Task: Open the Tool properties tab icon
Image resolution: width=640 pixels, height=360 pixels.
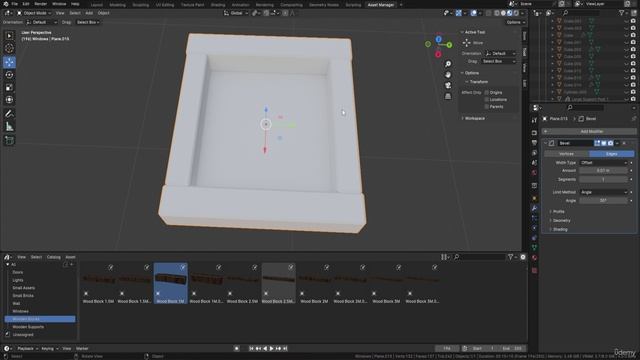Action: click(x=534, y=120)
